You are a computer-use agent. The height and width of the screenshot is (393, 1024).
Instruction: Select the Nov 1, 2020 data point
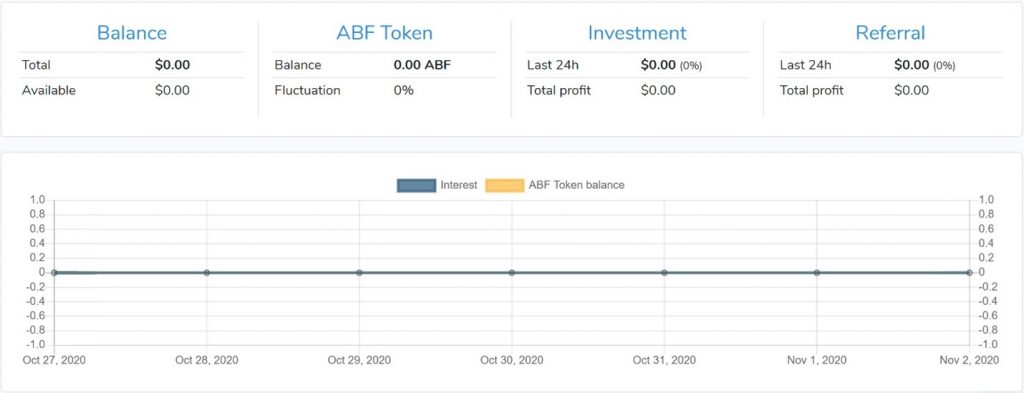point(816,272)
